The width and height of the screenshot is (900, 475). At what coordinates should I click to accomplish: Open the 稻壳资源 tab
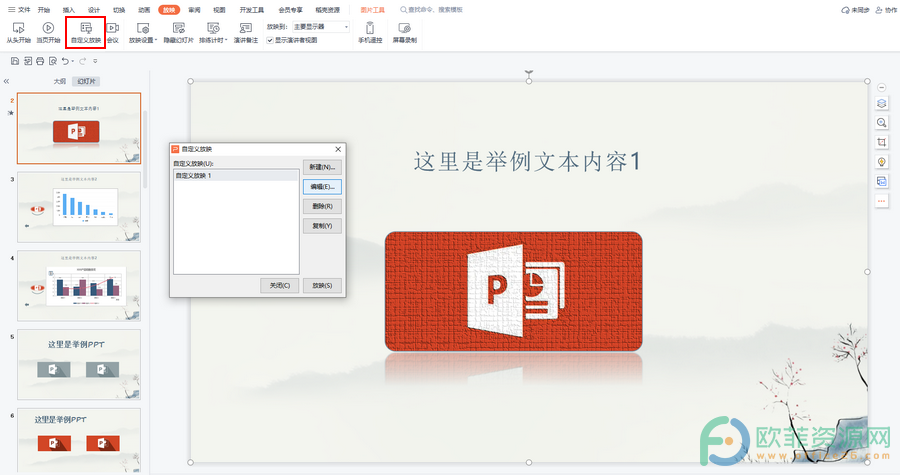click(x=328, y=10)
